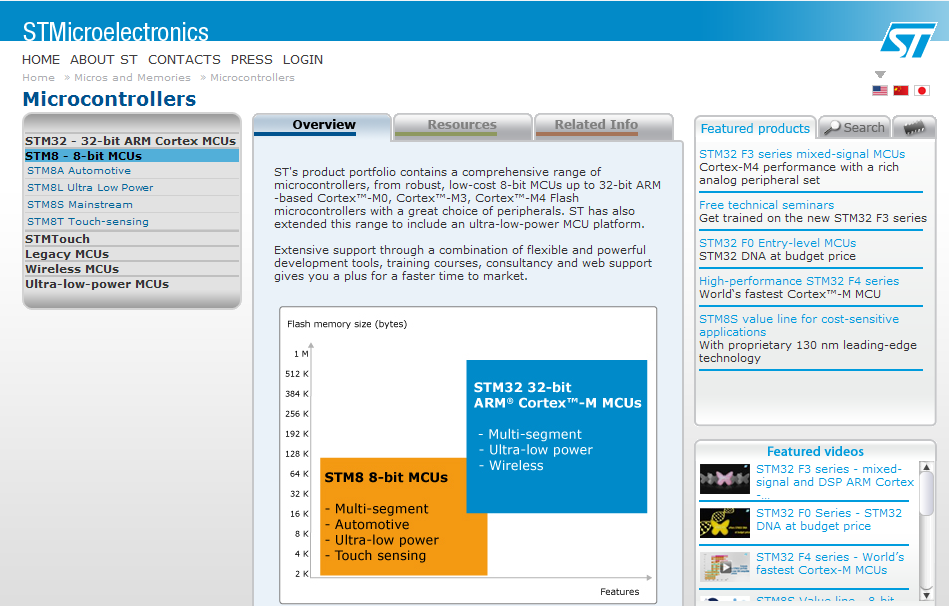The height and width of the screenshot is (606, 949).
Task: Click the Microcontrollers breadcrumb link
Action: click(252, 77)
